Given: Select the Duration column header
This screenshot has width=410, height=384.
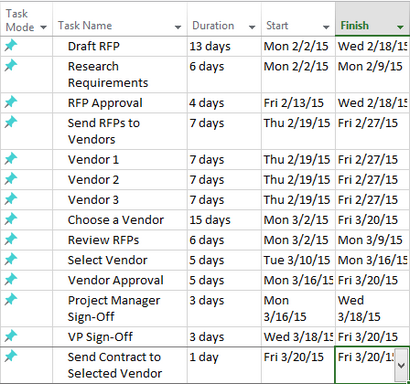Looking at the screenshot, I should coord(224,19).
